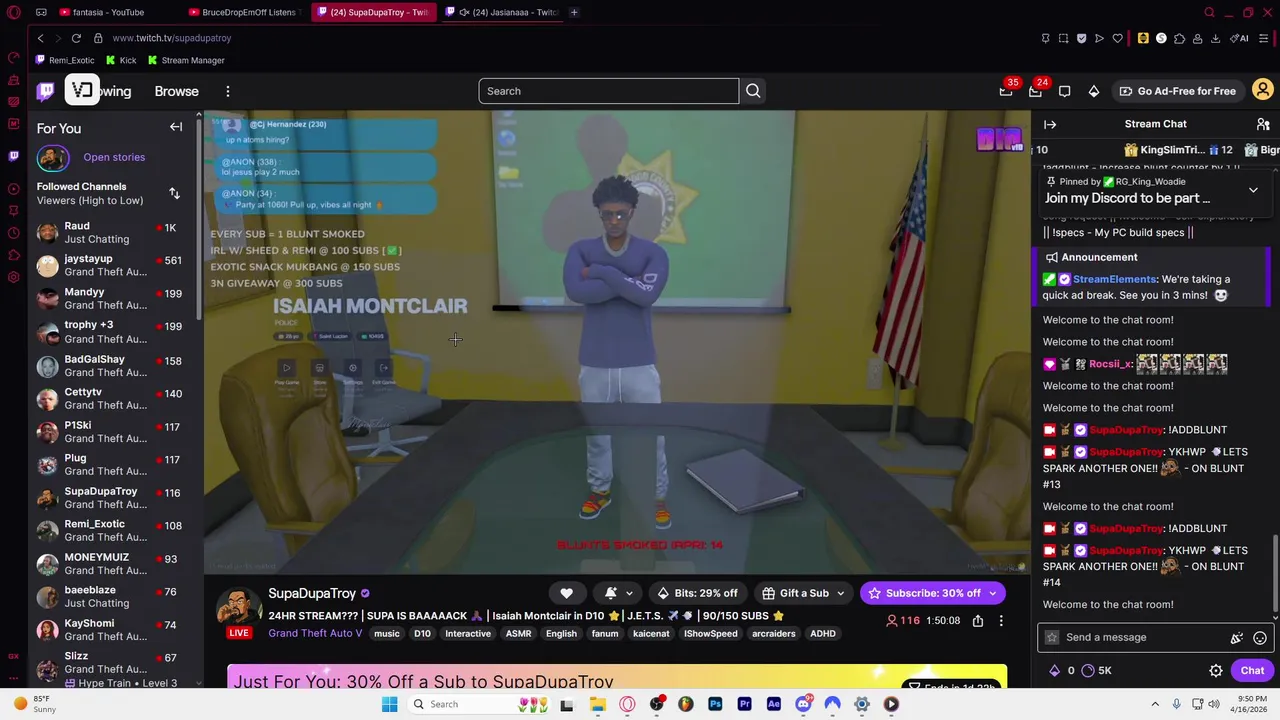Open the emote picker in chat
Viewport: 1280px width, 720px height.
(1260, 637)
